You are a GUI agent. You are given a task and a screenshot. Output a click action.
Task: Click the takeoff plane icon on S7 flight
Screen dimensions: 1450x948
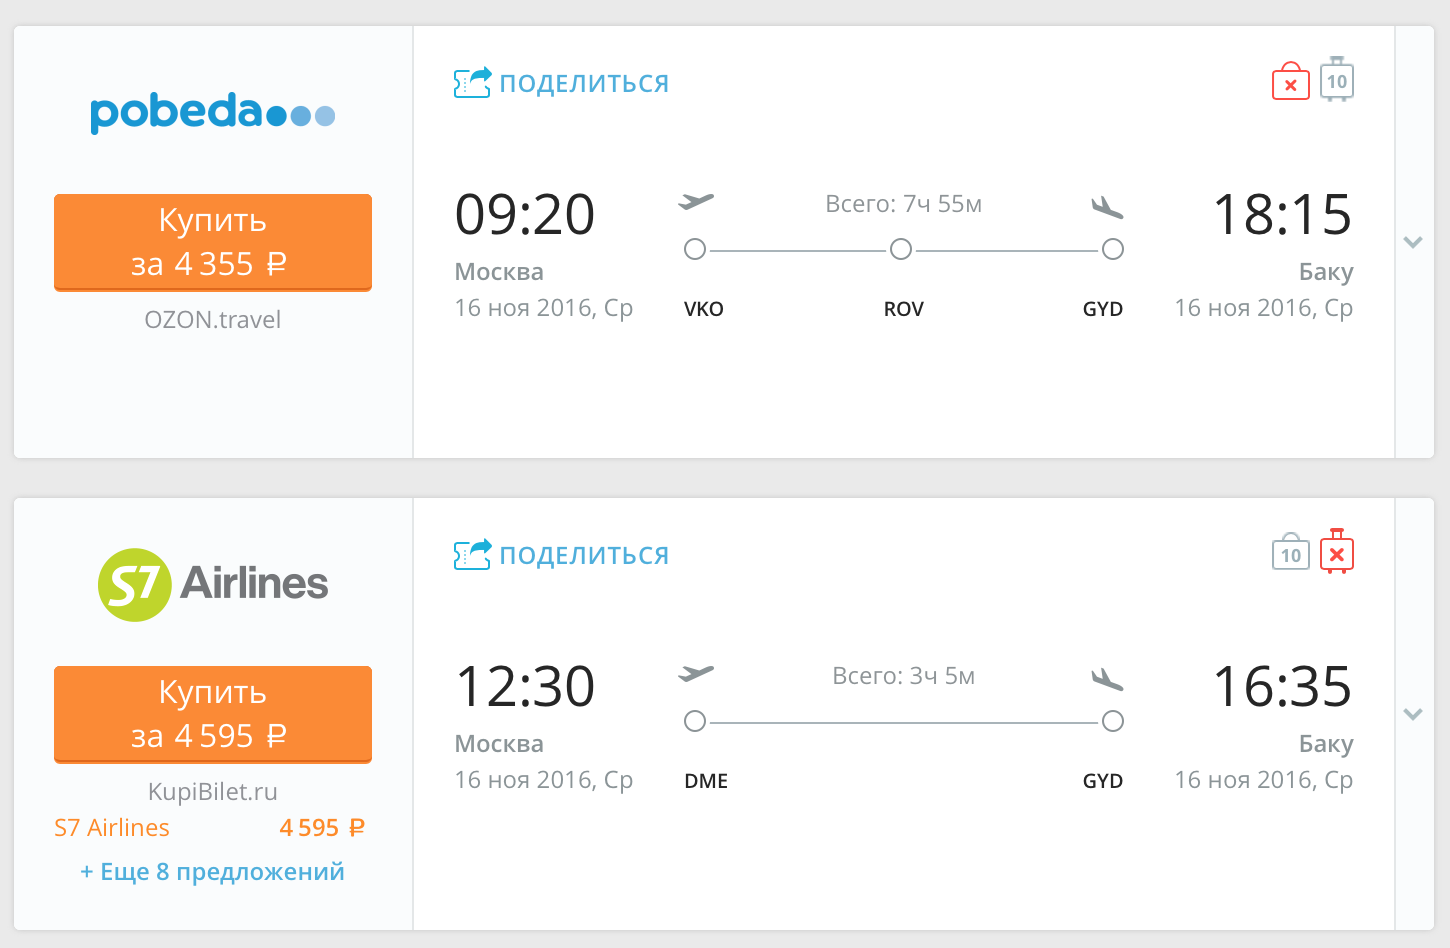pos(696,673)
